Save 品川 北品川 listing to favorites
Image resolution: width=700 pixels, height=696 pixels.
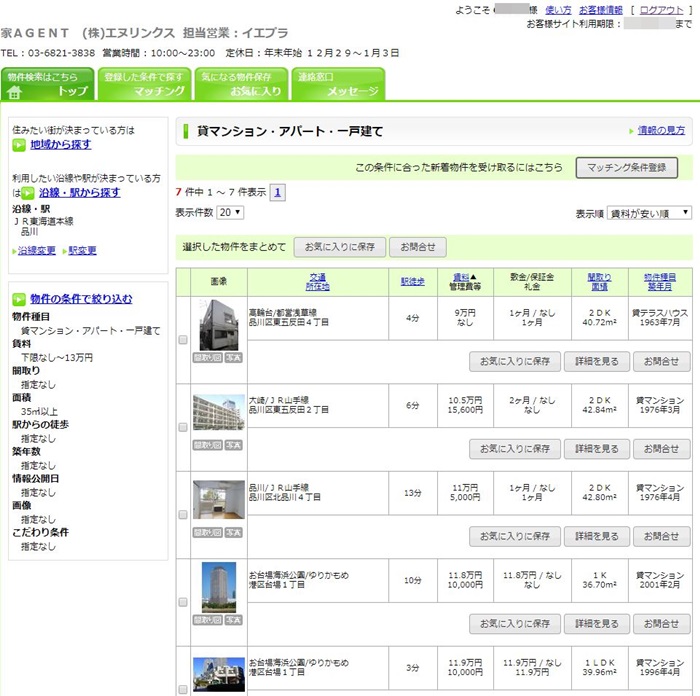[x=515, y=537]
